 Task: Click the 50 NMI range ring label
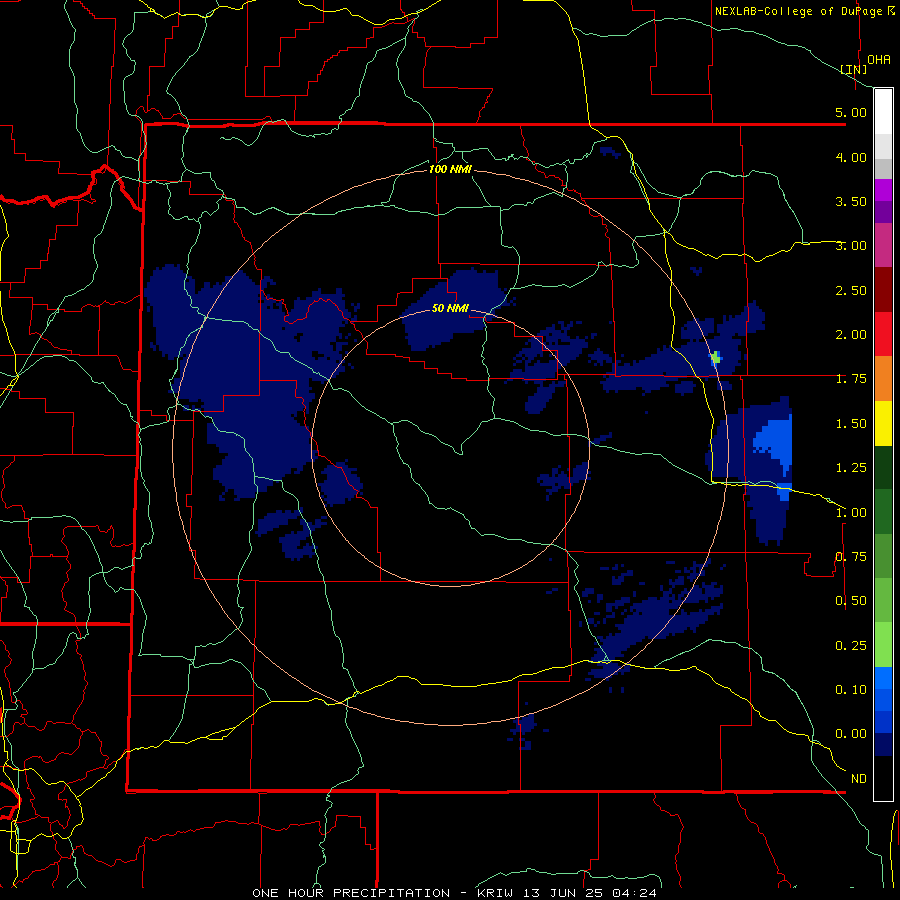(450, 308)
